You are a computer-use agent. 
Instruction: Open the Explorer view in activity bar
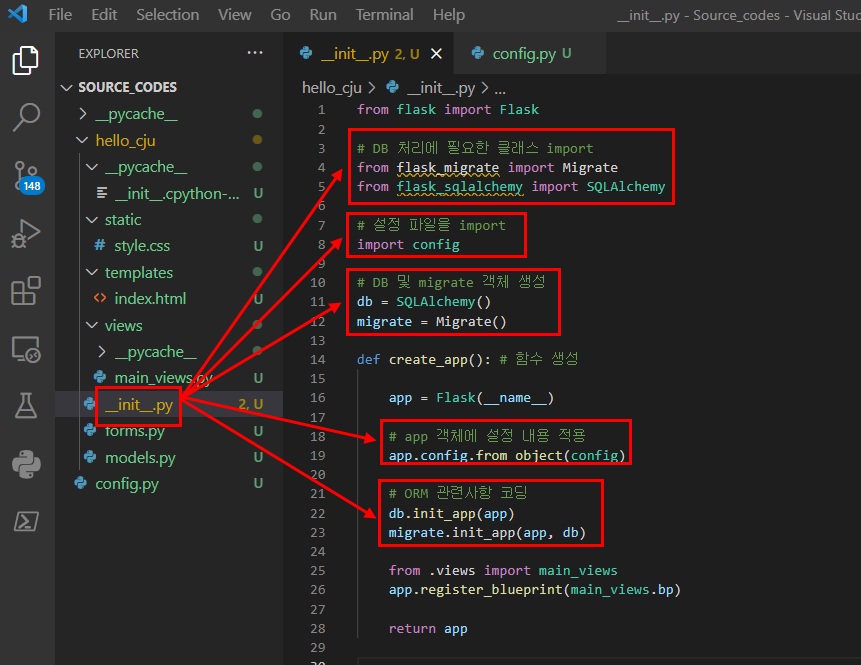tap(26, 60)
